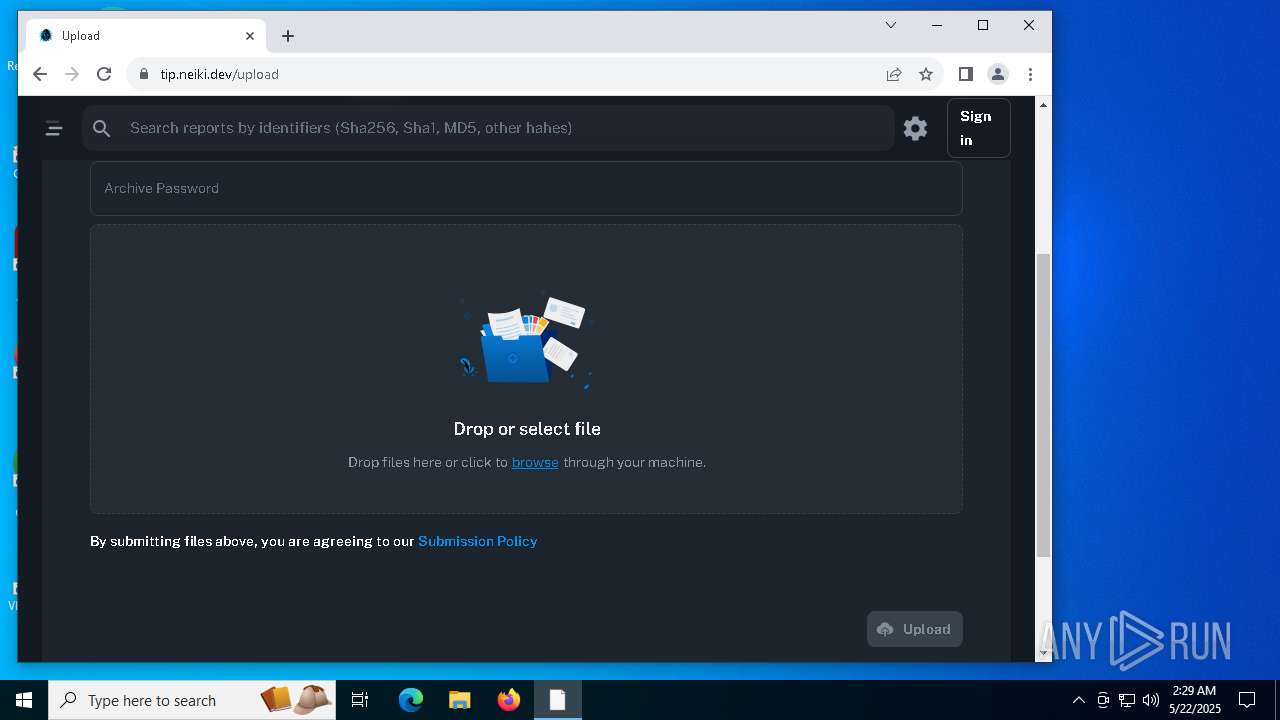Launch Microsoft Edge from taskbar
This screenshot has width=1280, height=720.
point(411,700)
